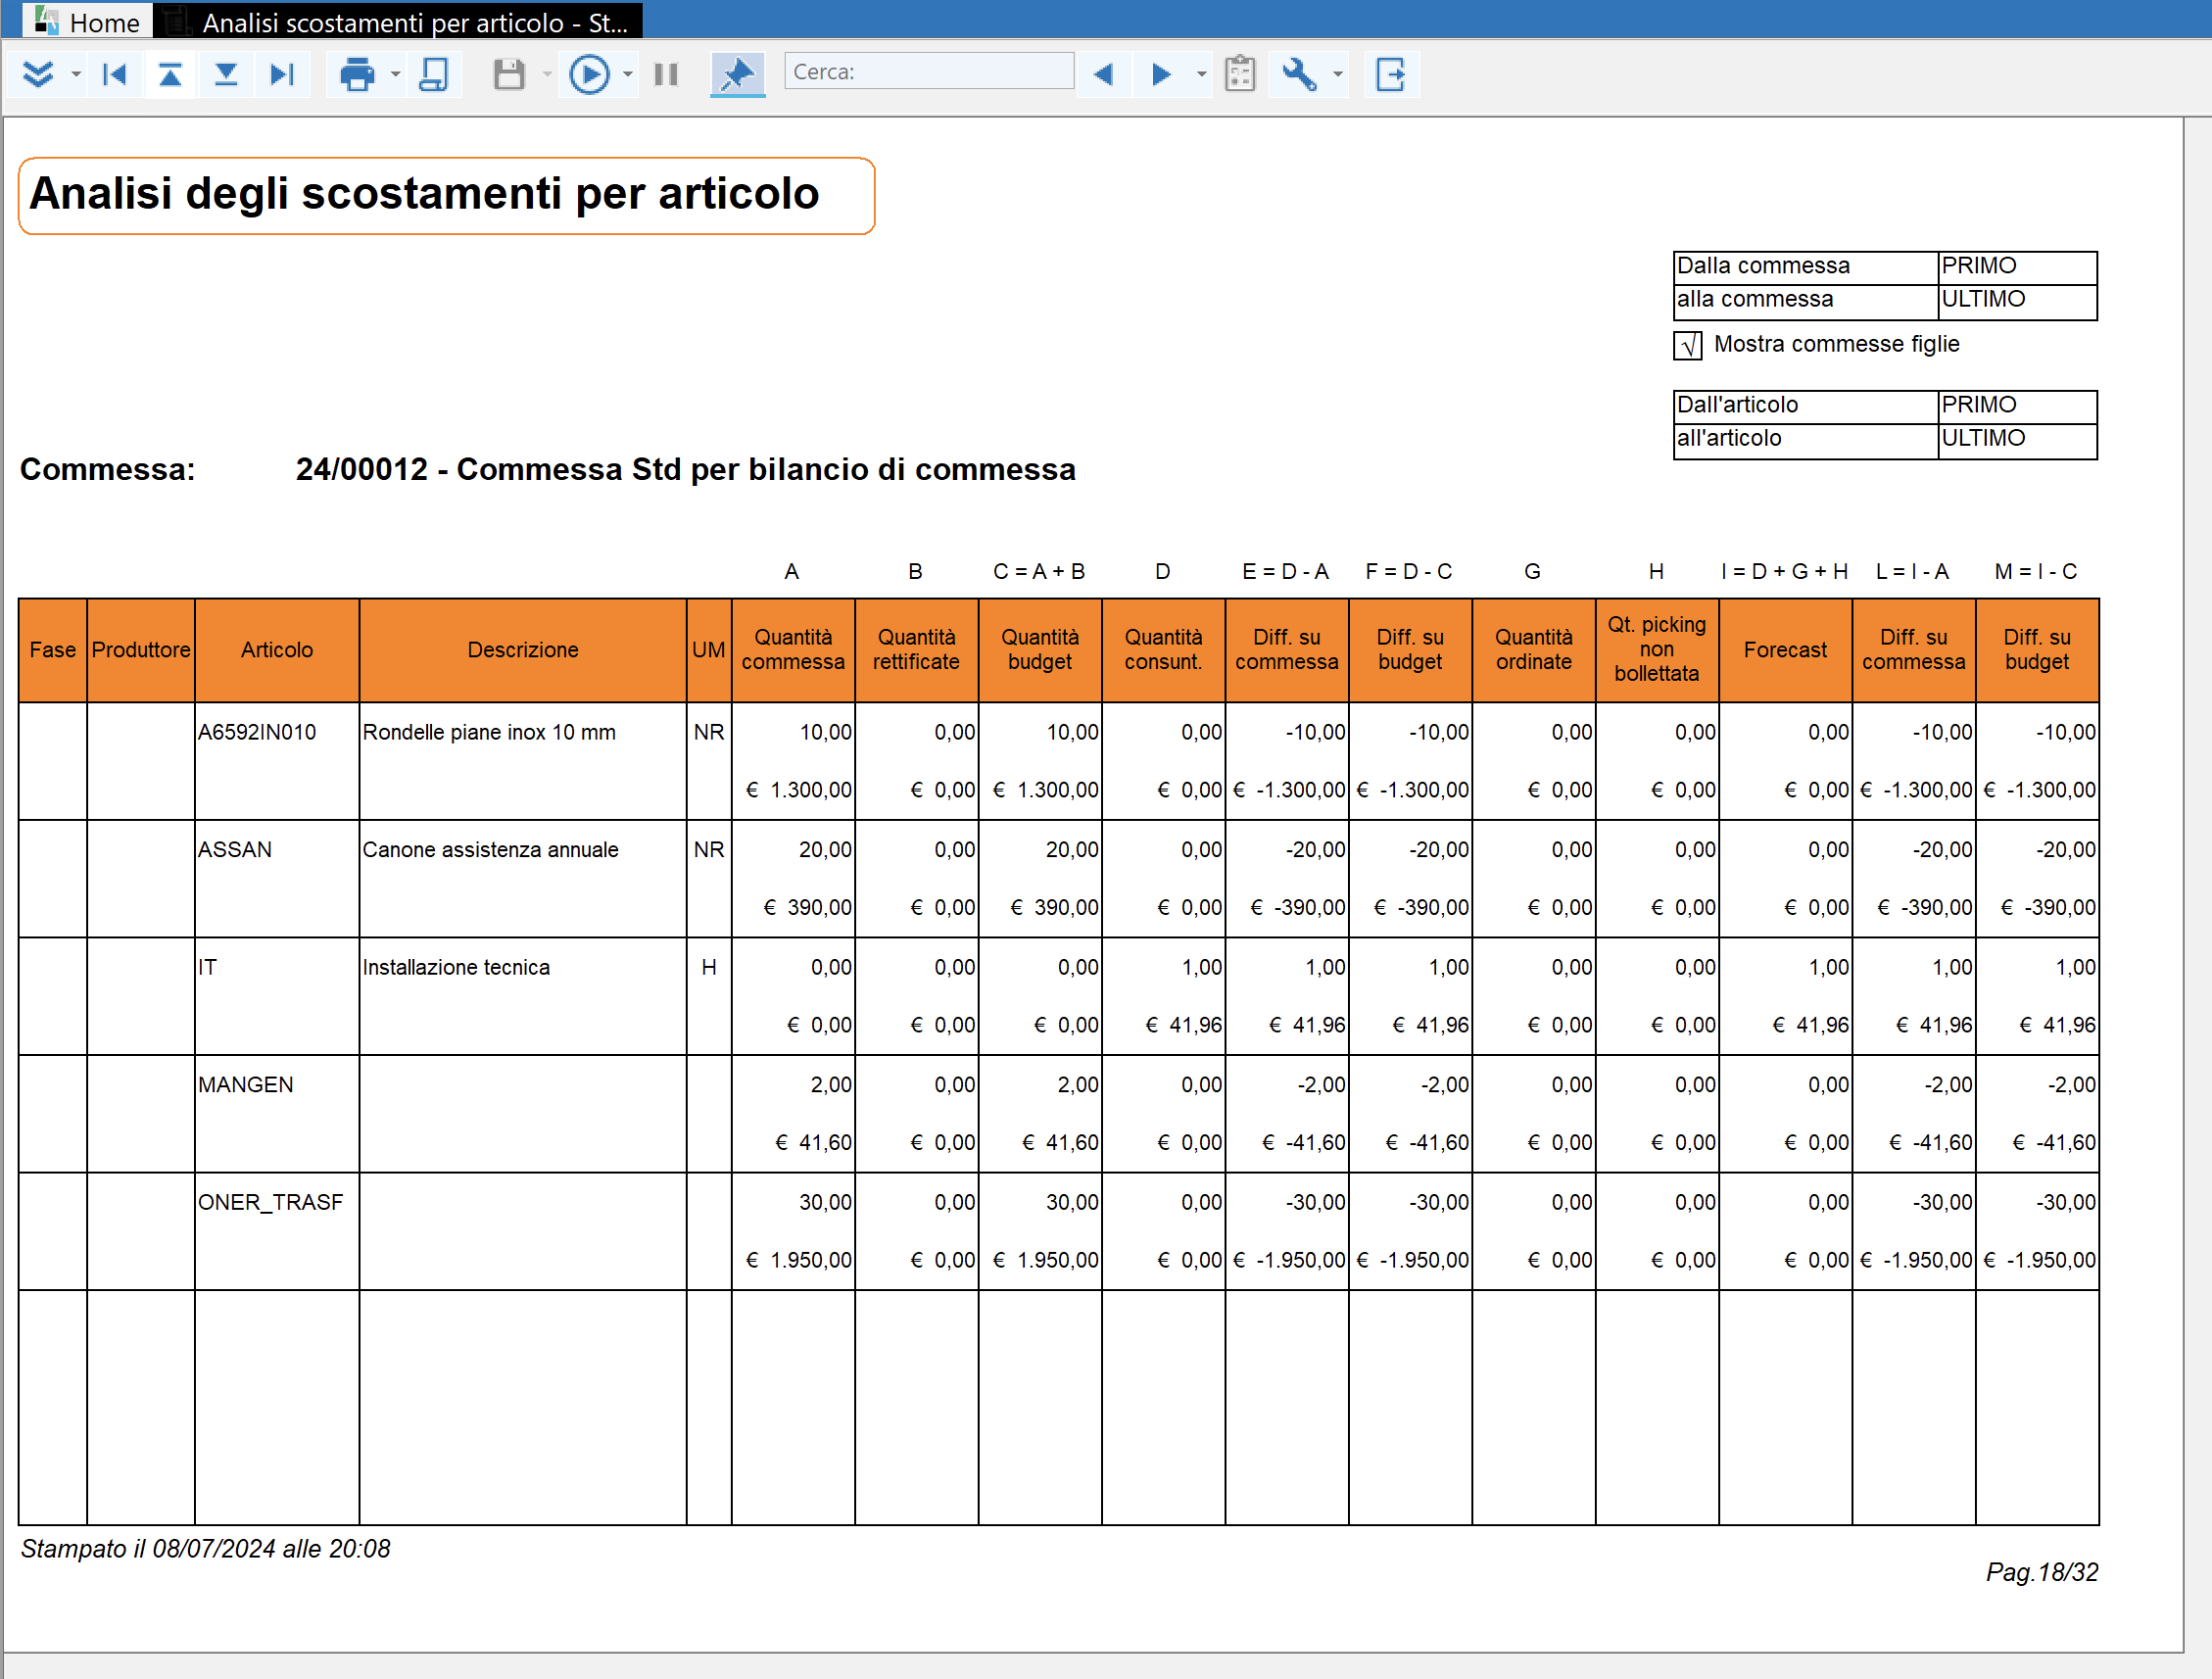2212x1679 pixels.
Task: Open the wrench settings tool
Action: pos(1299,74)
